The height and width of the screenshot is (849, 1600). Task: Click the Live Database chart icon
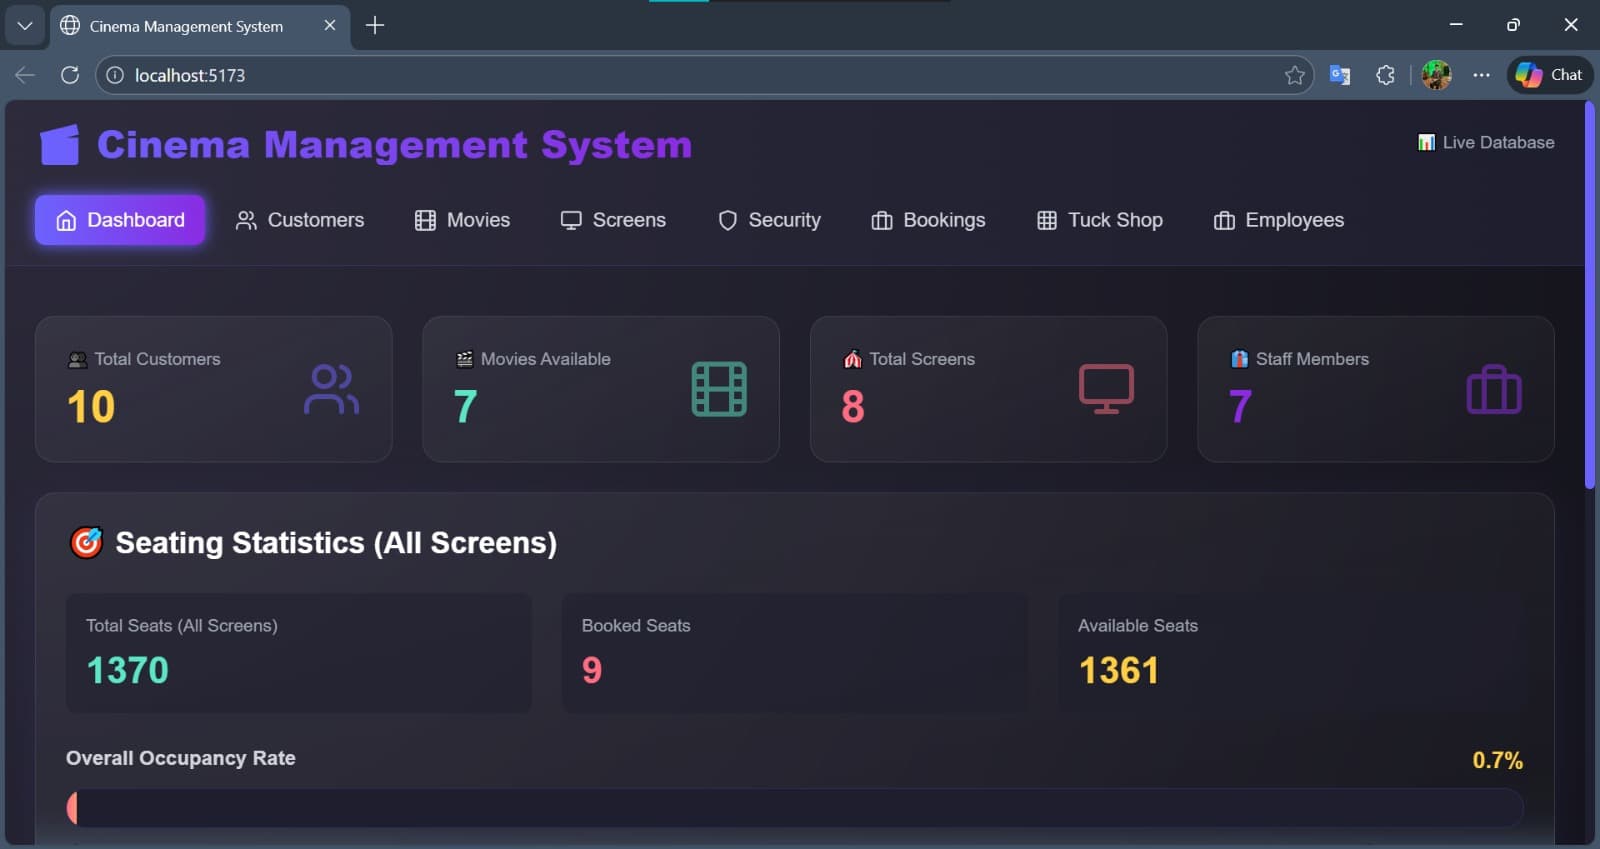pos(1426,143)
